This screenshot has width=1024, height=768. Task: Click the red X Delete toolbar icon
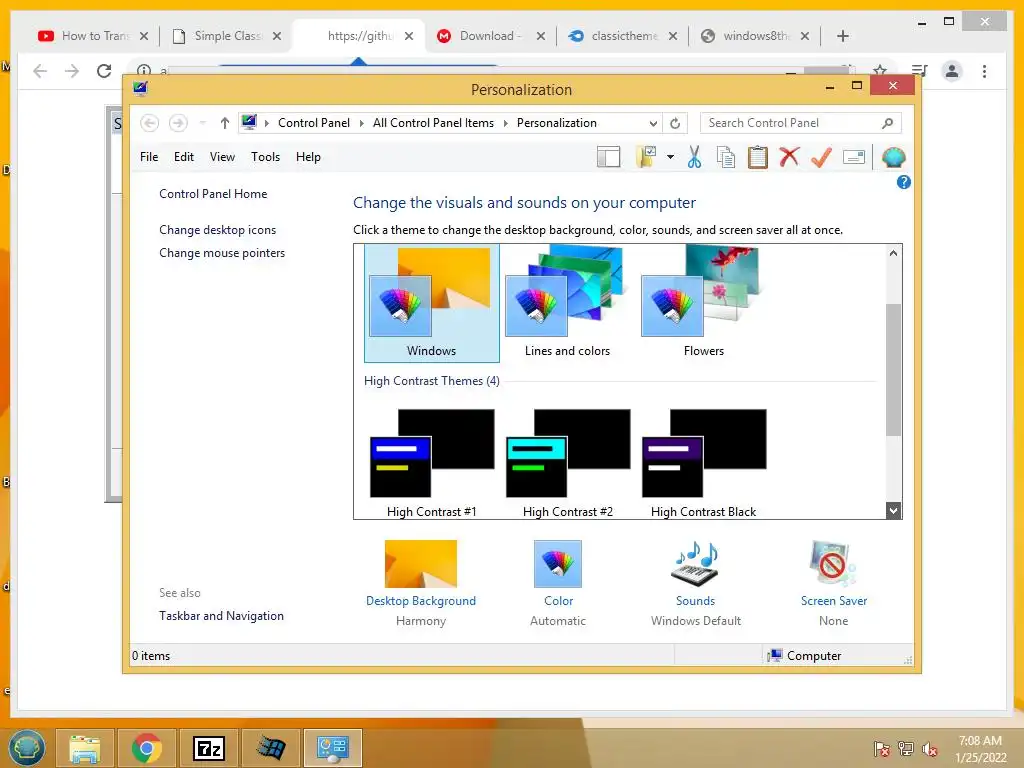[x=789, y=157]
